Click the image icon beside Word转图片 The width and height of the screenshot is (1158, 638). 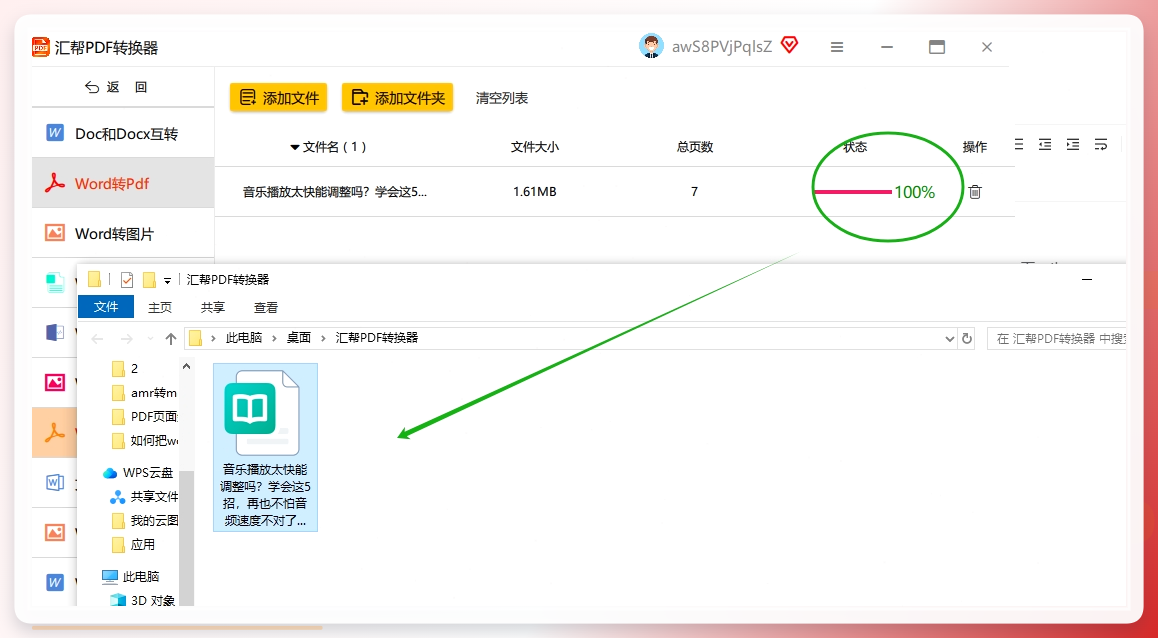[x=55, y=233]
